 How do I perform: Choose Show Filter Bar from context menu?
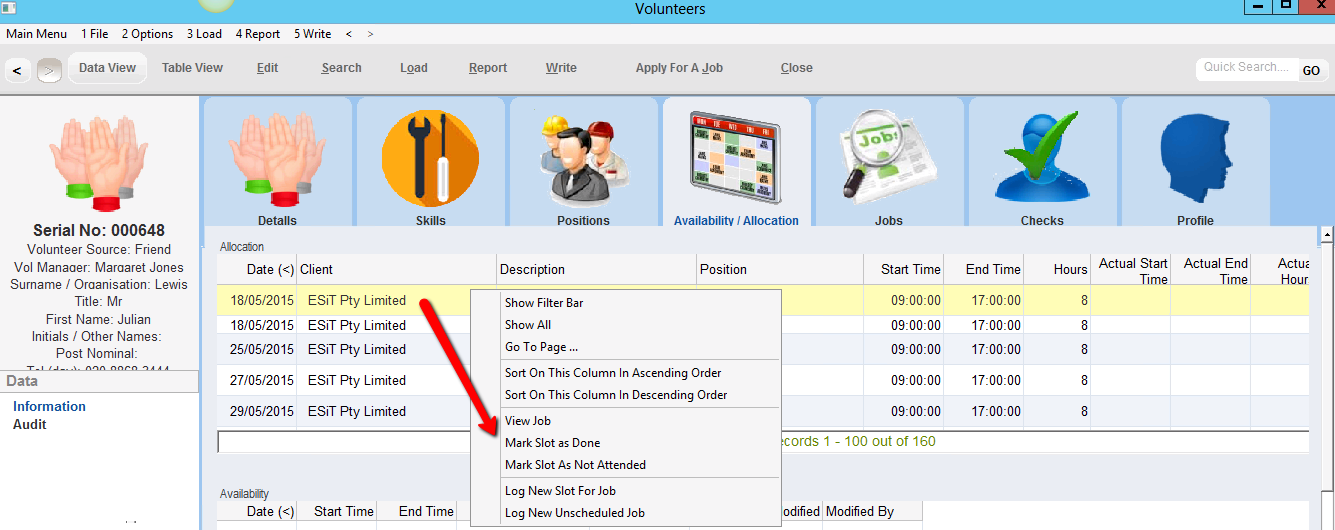(x=544, y=303)
